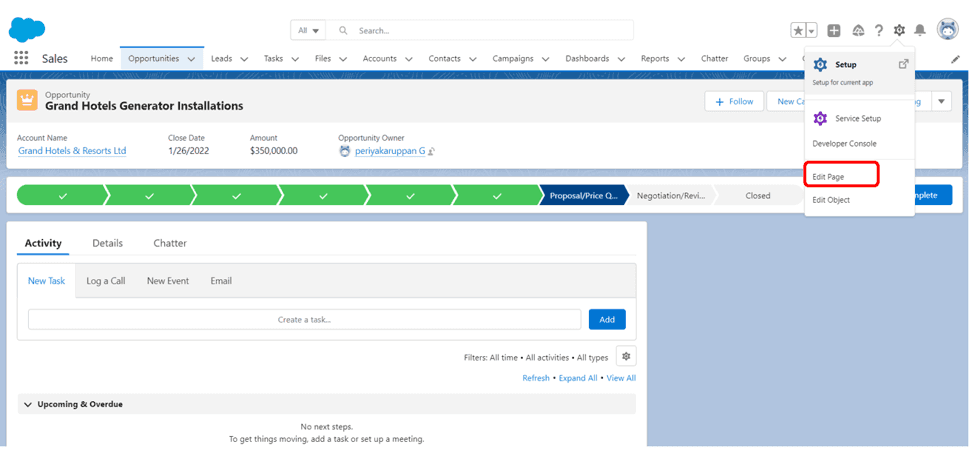Image resolution: width=975 pixels, height=456 pixels.
Task: Open the user profile avatar
Action: tap(948, 29)
